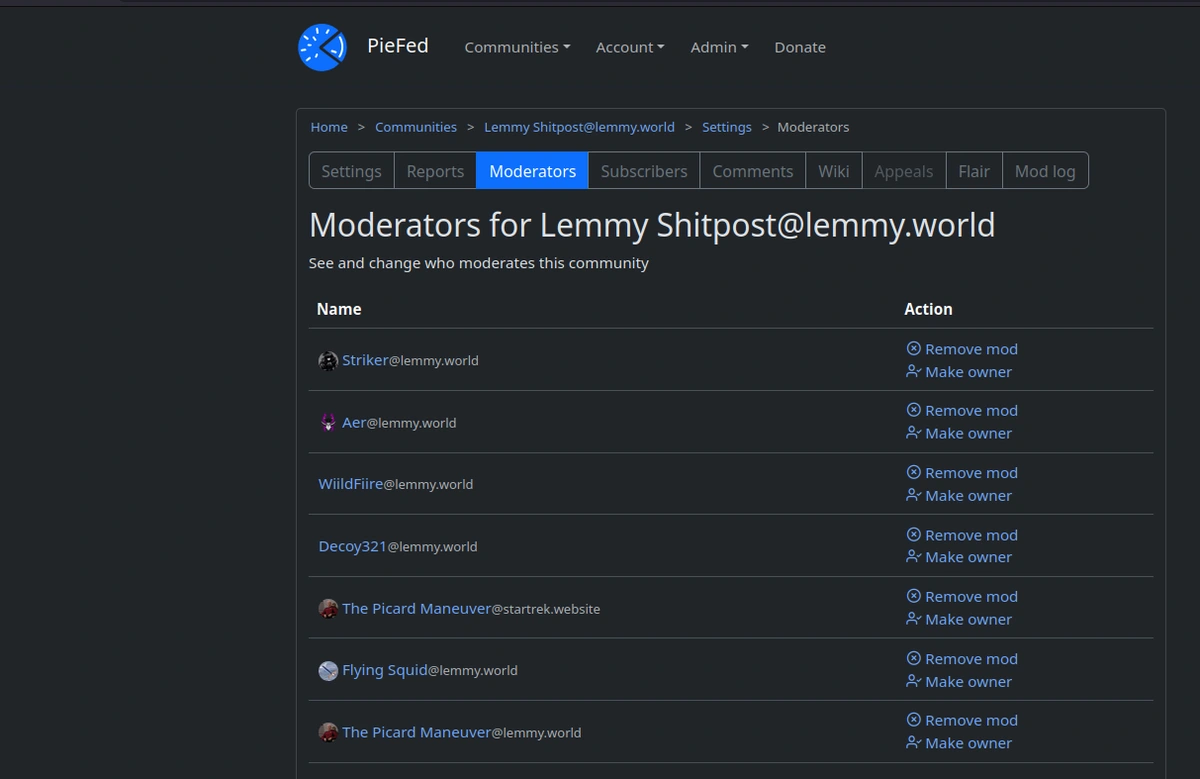Switch to the Subscribers tab
The height and width of the screenshot is (779, 1200).
(x=644, y=171)
